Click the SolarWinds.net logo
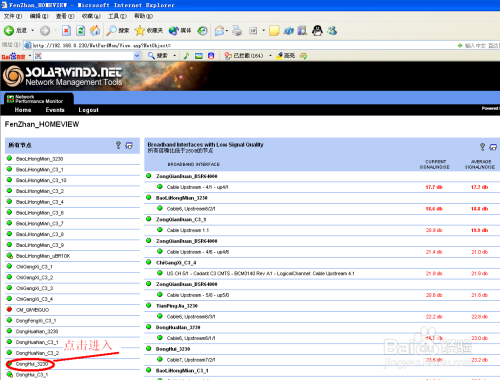The width and height of the screenshot is (500, 380). 63,76
